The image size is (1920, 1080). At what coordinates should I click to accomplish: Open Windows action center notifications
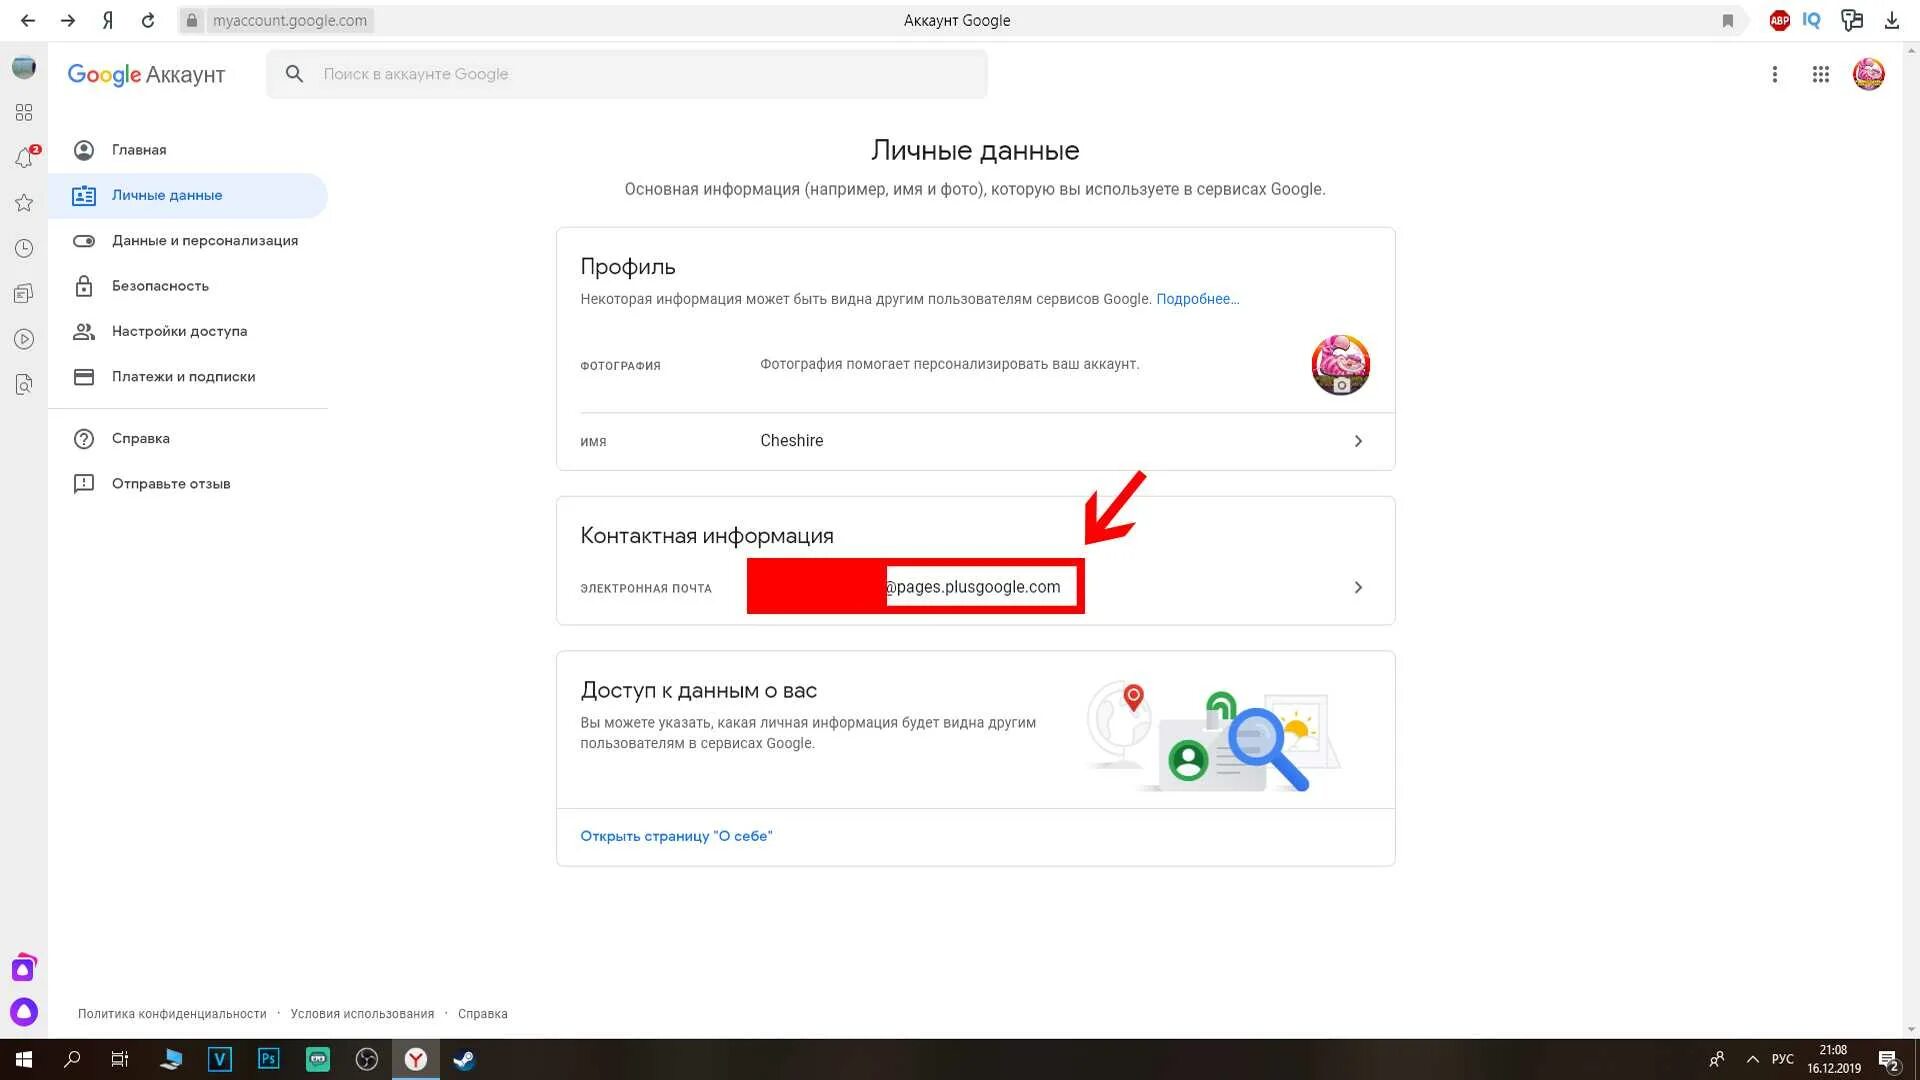point(1889,1060)
